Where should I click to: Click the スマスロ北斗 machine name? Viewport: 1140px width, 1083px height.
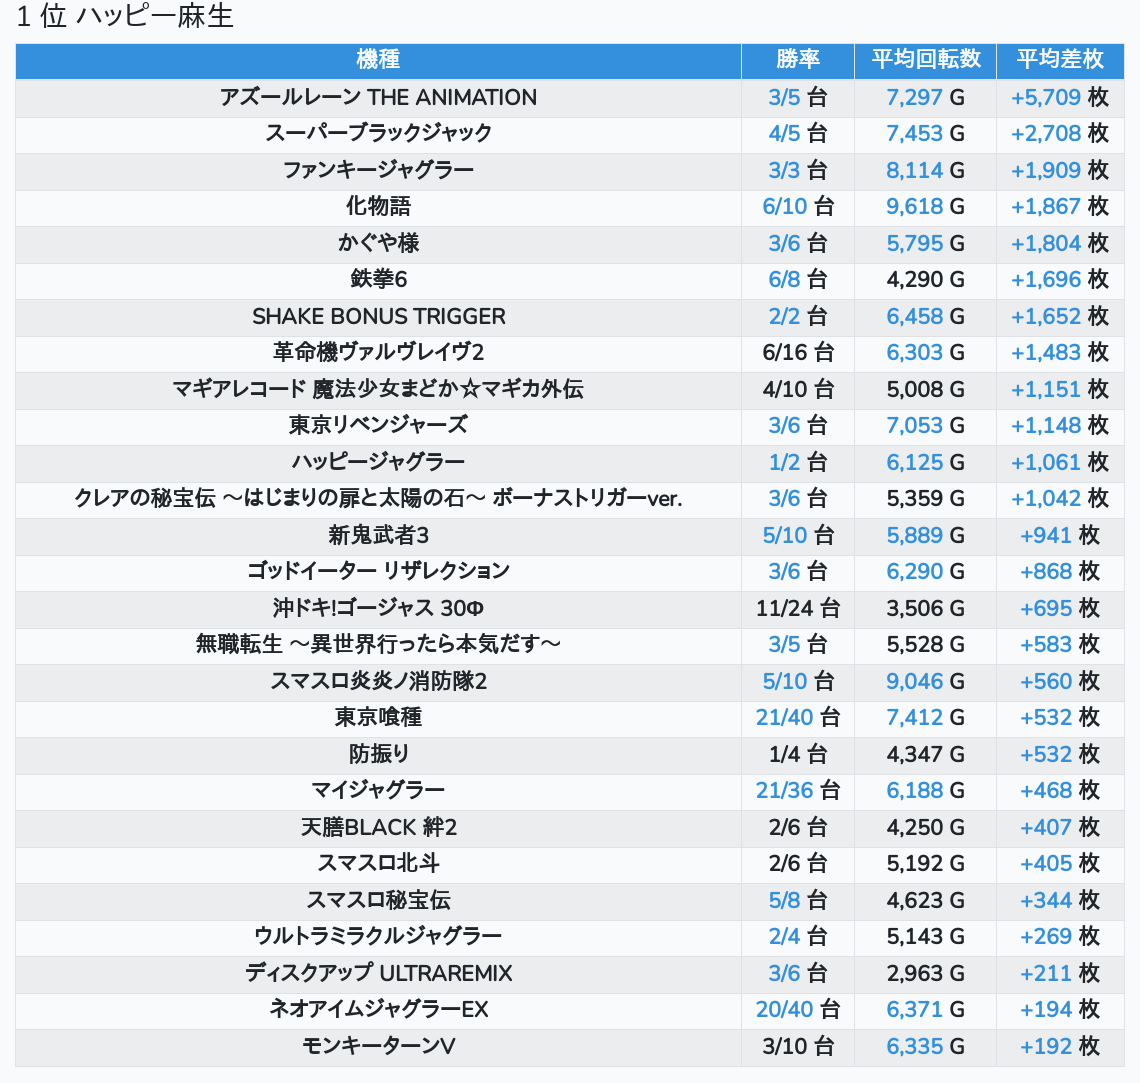pos(378,863)
